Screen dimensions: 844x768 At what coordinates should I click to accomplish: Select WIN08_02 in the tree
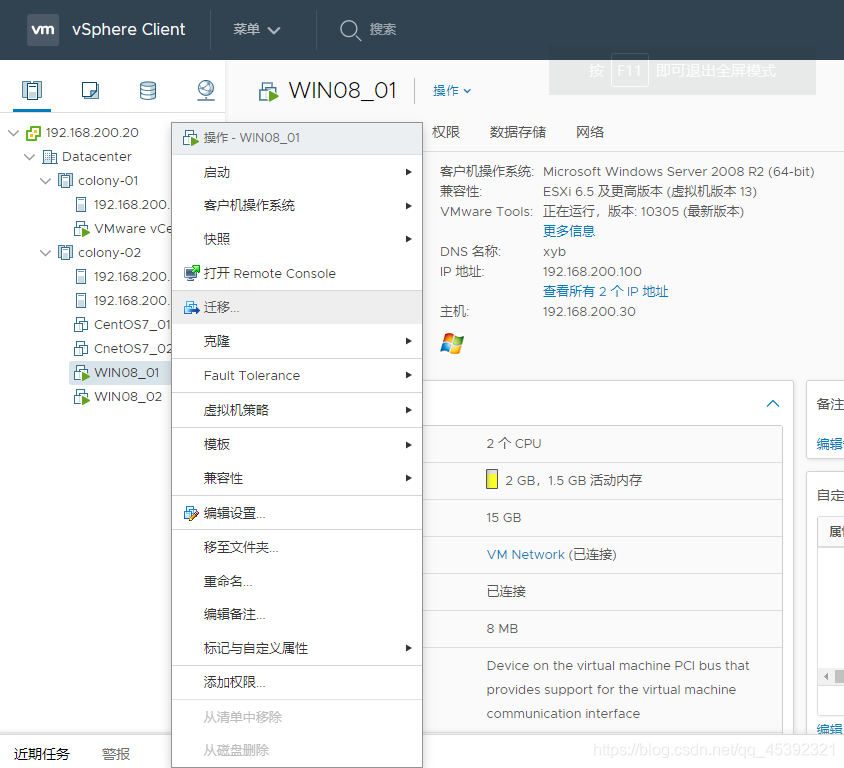[128, 397]
